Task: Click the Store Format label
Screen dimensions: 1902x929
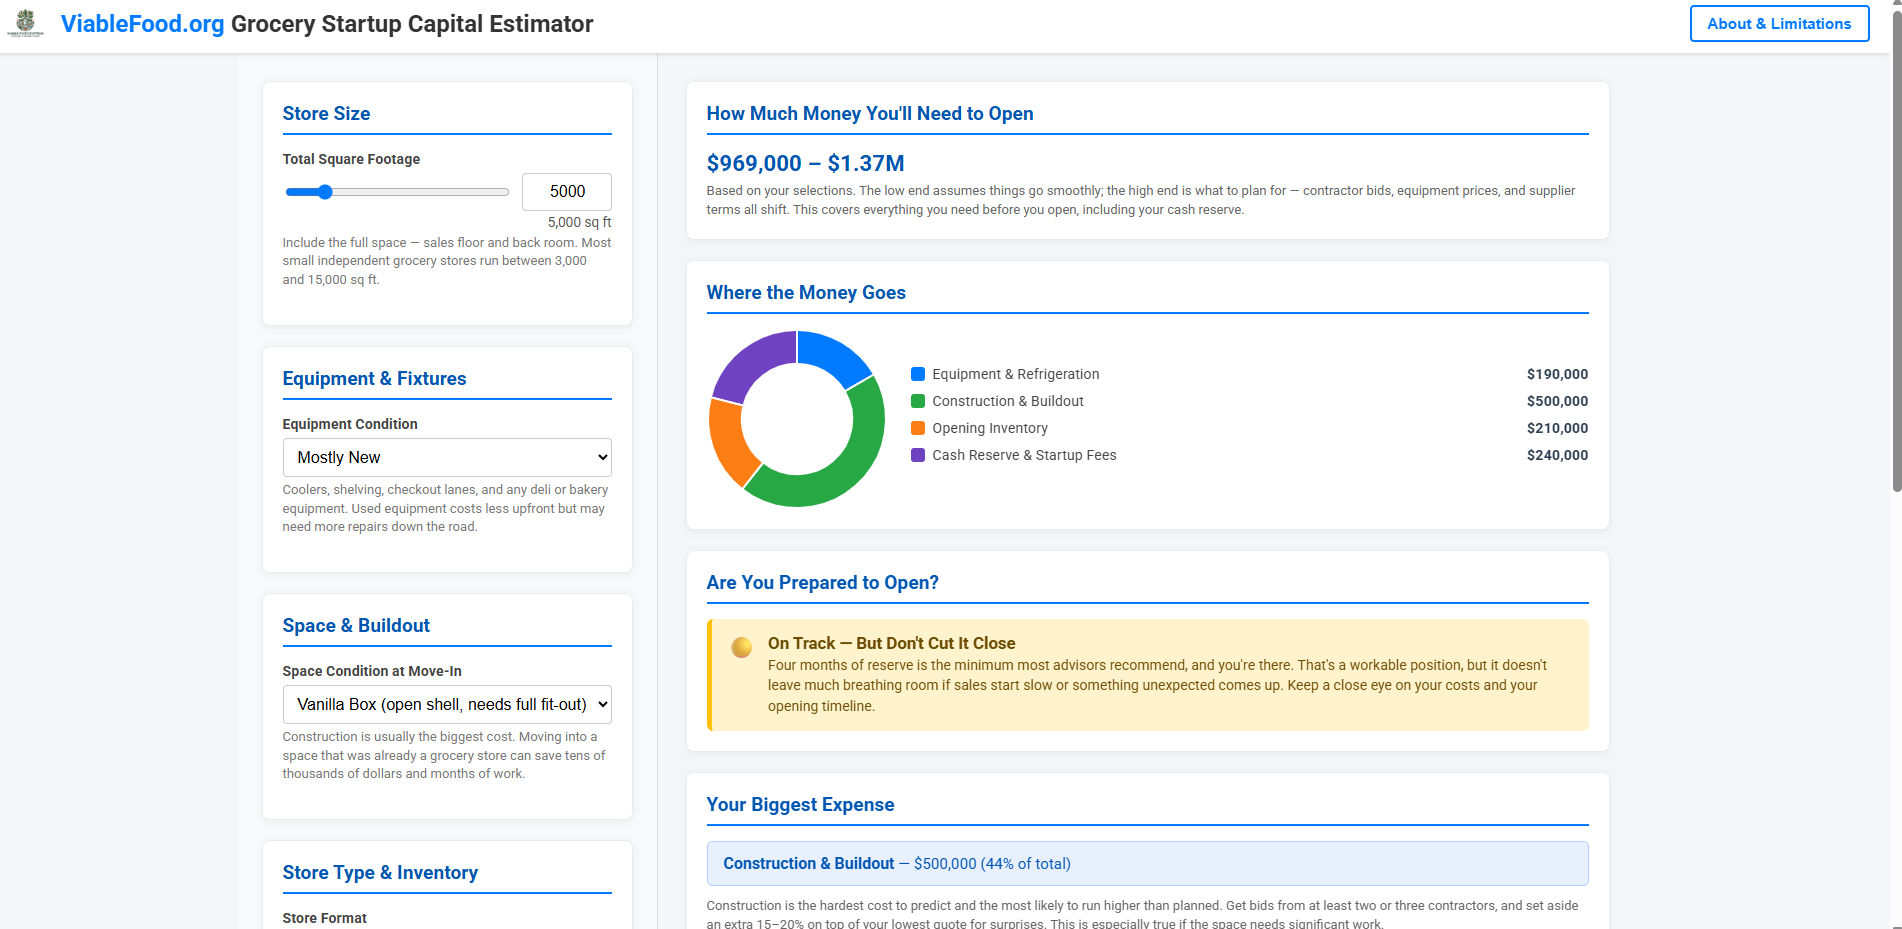Action: click(x=324, y=918)
